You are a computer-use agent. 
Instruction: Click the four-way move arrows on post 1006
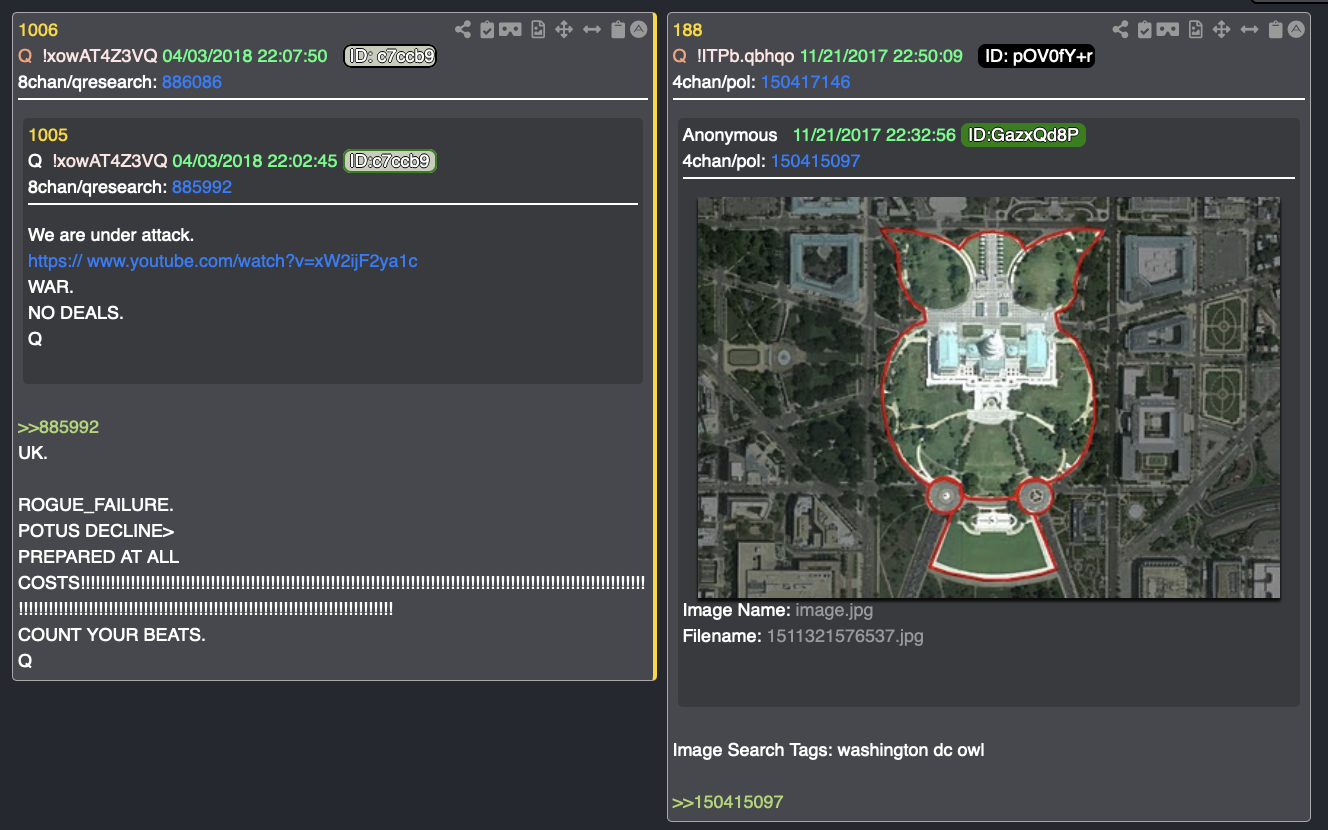pyautogui.click(x=564, y=30)
